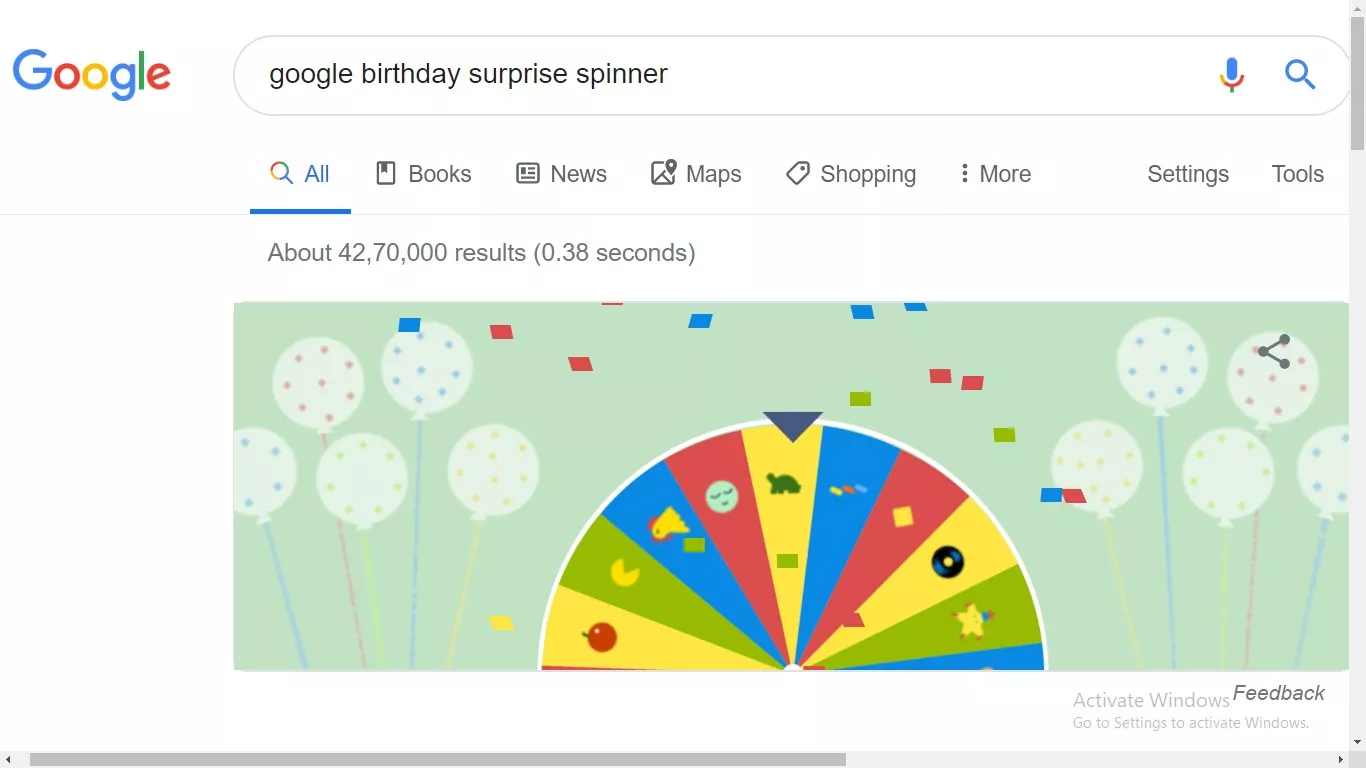Click the sleeping face icon on the red wedge
This screenshot has width=1366, height=768.
pos(721,496)
